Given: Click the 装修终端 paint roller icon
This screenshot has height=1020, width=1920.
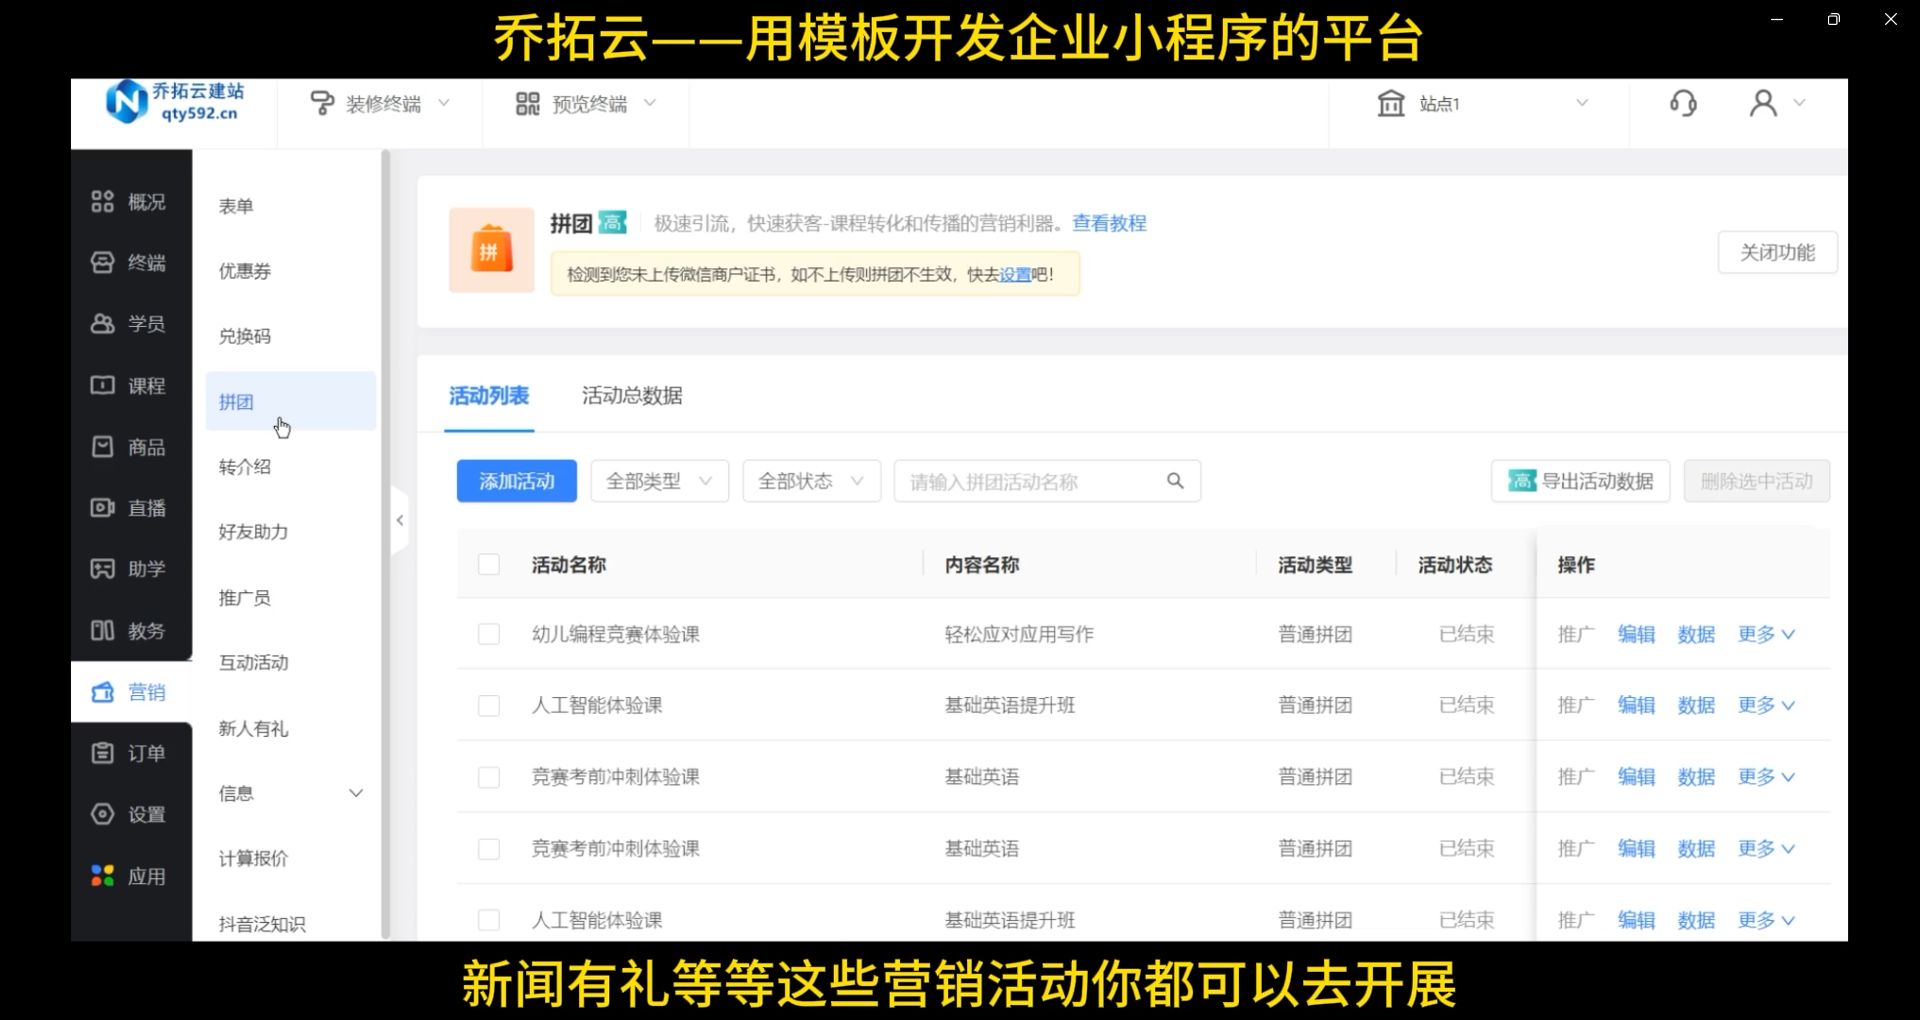Looking at the screenshot, I should (322, 103).
